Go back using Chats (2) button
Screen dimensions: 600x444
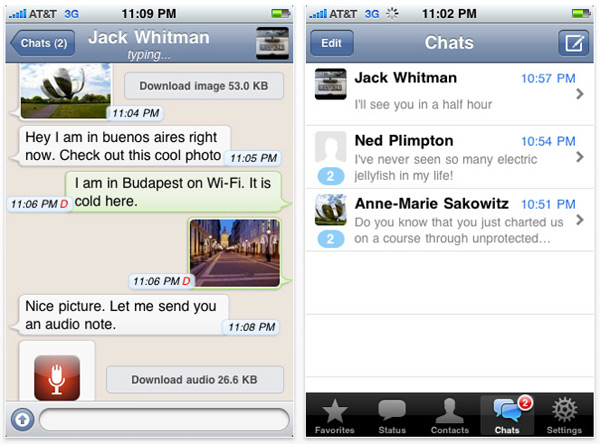42,44
